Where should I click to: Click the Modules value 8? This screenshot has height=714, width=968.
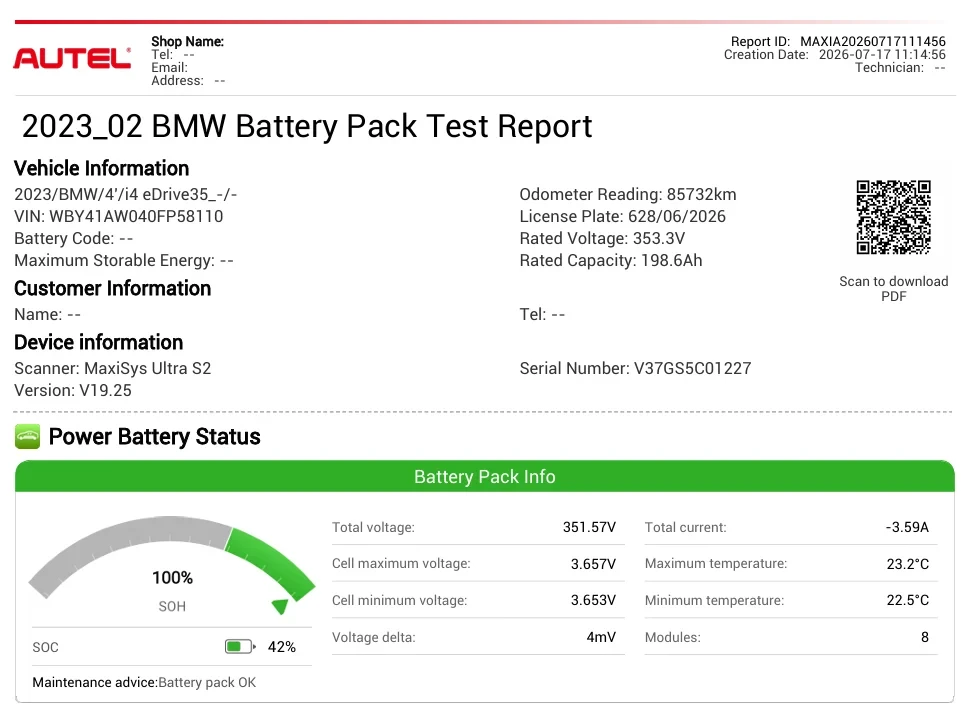coord(925,637)
